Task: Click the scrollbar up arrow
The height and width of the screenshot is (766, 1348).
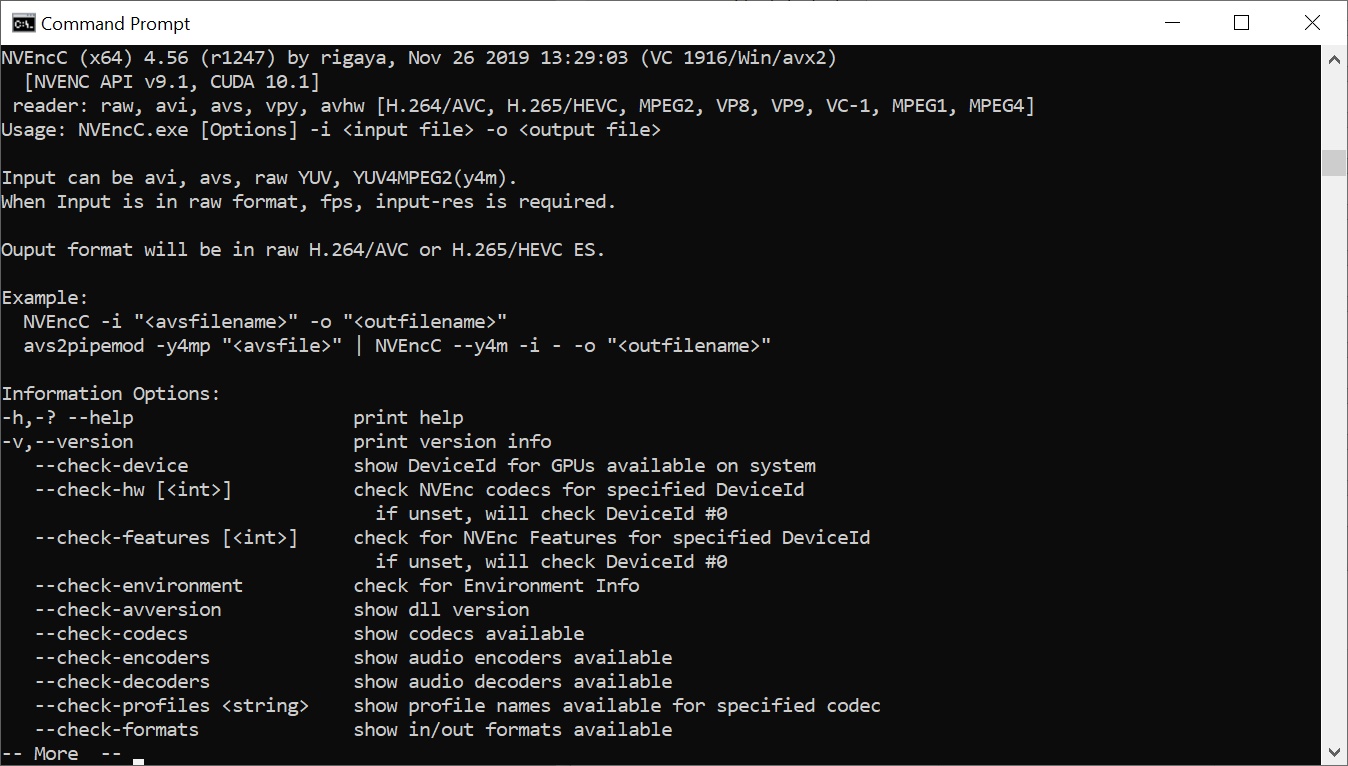Action: click(1334, 59)
